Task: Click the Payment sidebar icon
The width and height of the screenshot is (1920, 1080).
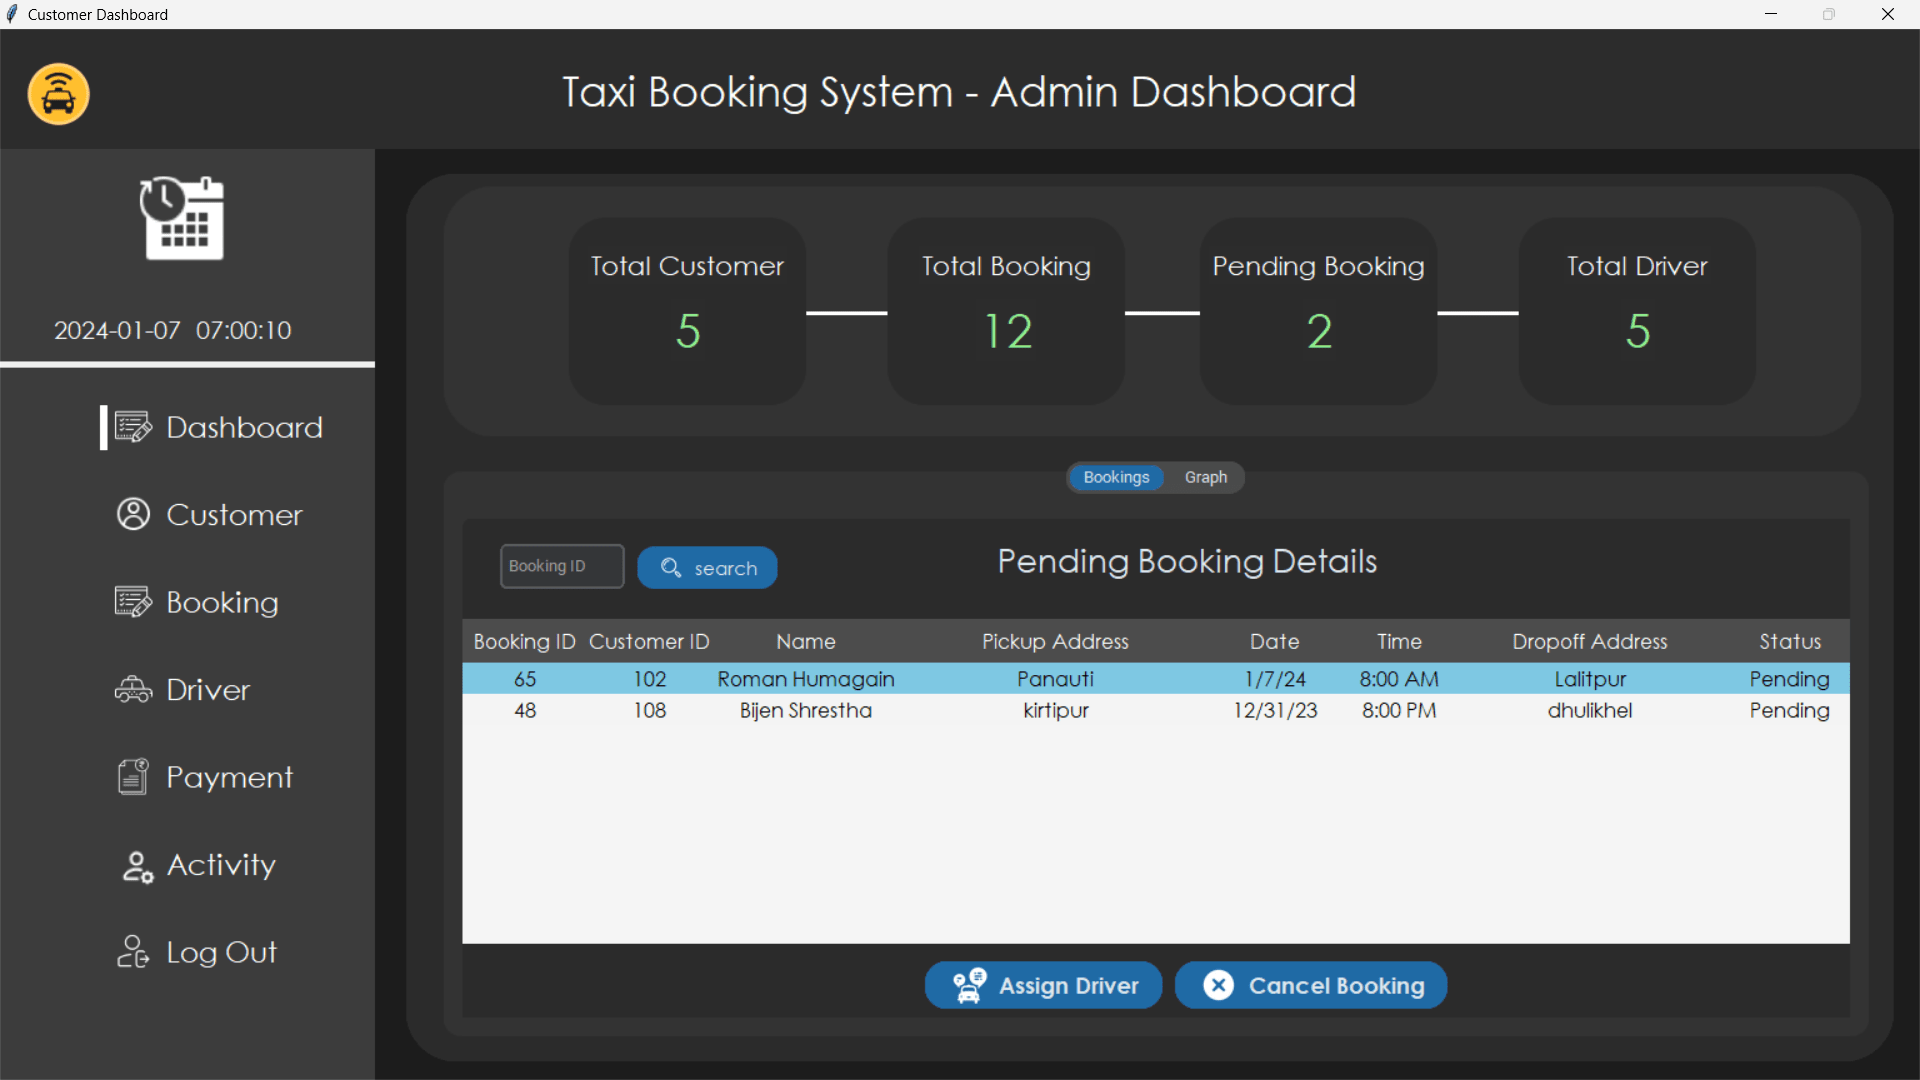Action: [133, 776]
